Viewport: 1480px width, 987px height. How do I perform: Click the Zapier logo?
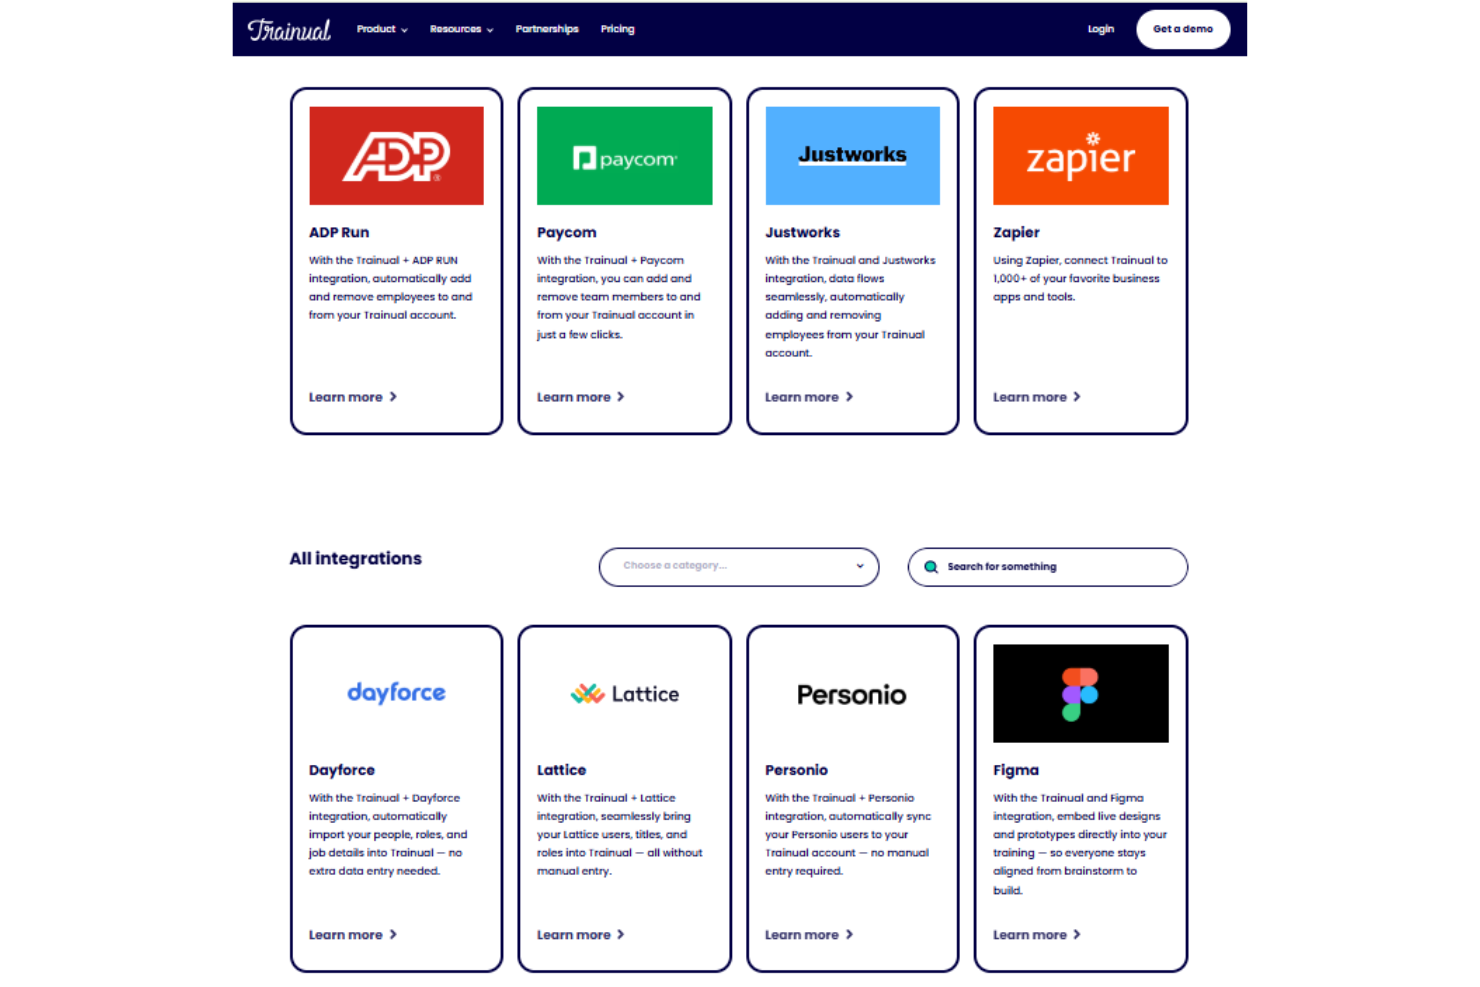[x=1080, y=155]
